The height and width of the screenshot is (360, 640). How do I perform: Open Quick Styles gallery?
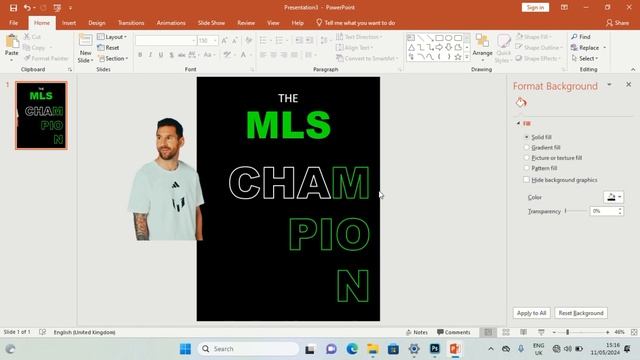(x=503, y=48)
